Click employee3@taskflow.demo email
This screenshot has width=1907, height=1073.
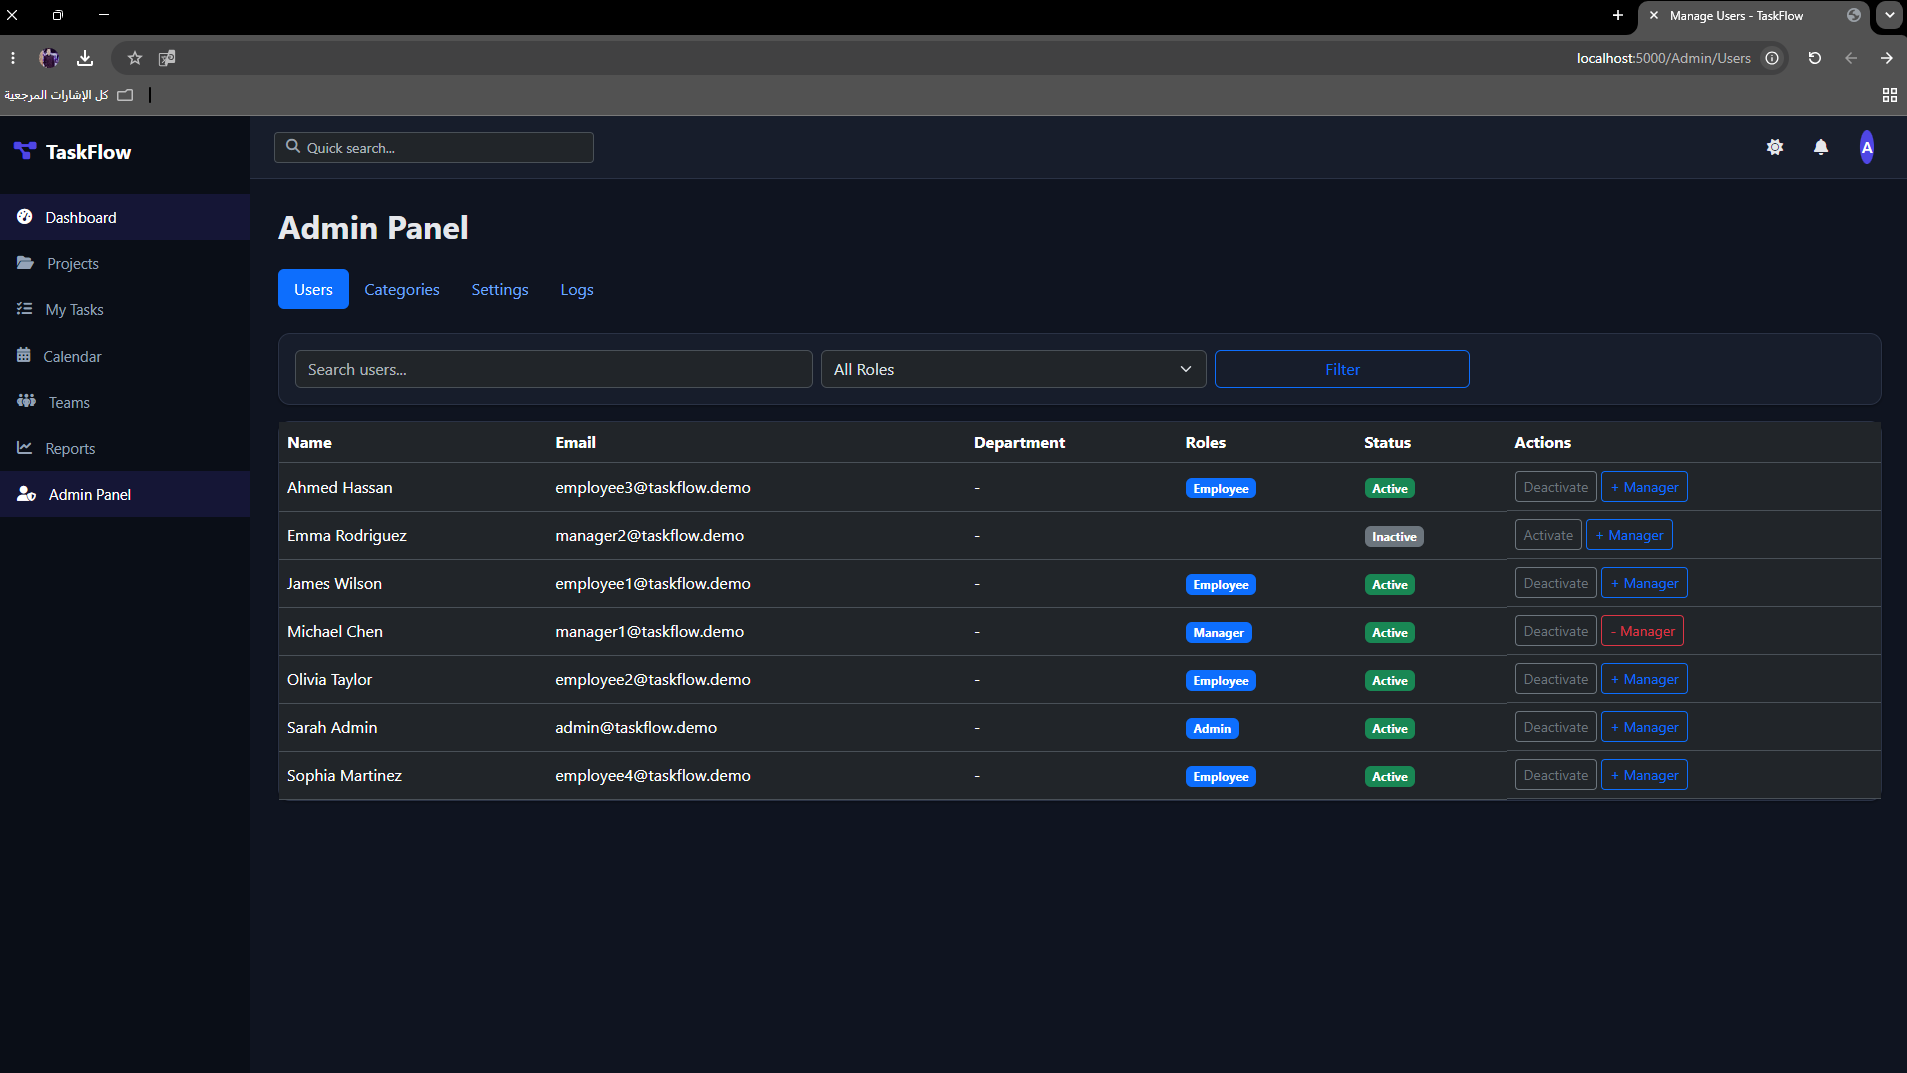point(653,487)
